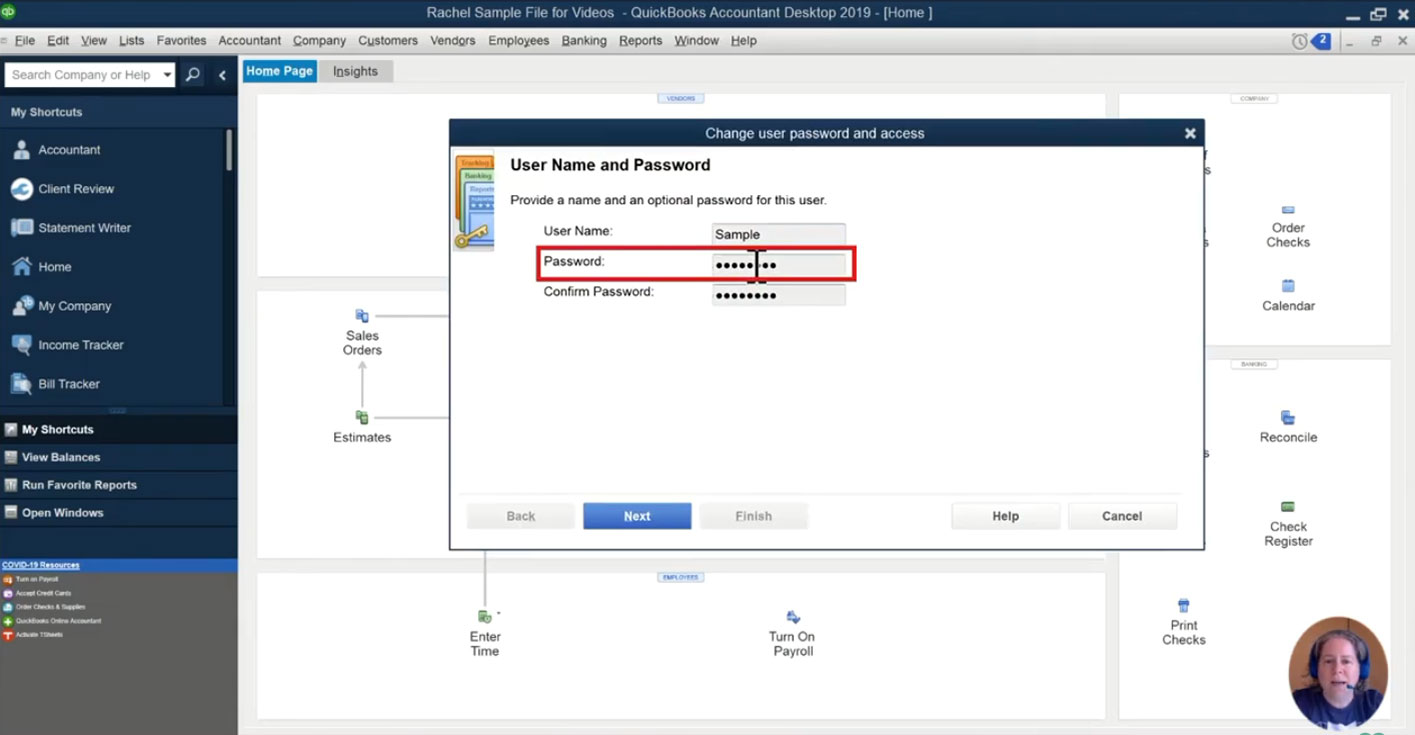The width and height of the screenshot is (1415, 735).
Task: Open the Check Register
Action: [x=1288, y=524]
